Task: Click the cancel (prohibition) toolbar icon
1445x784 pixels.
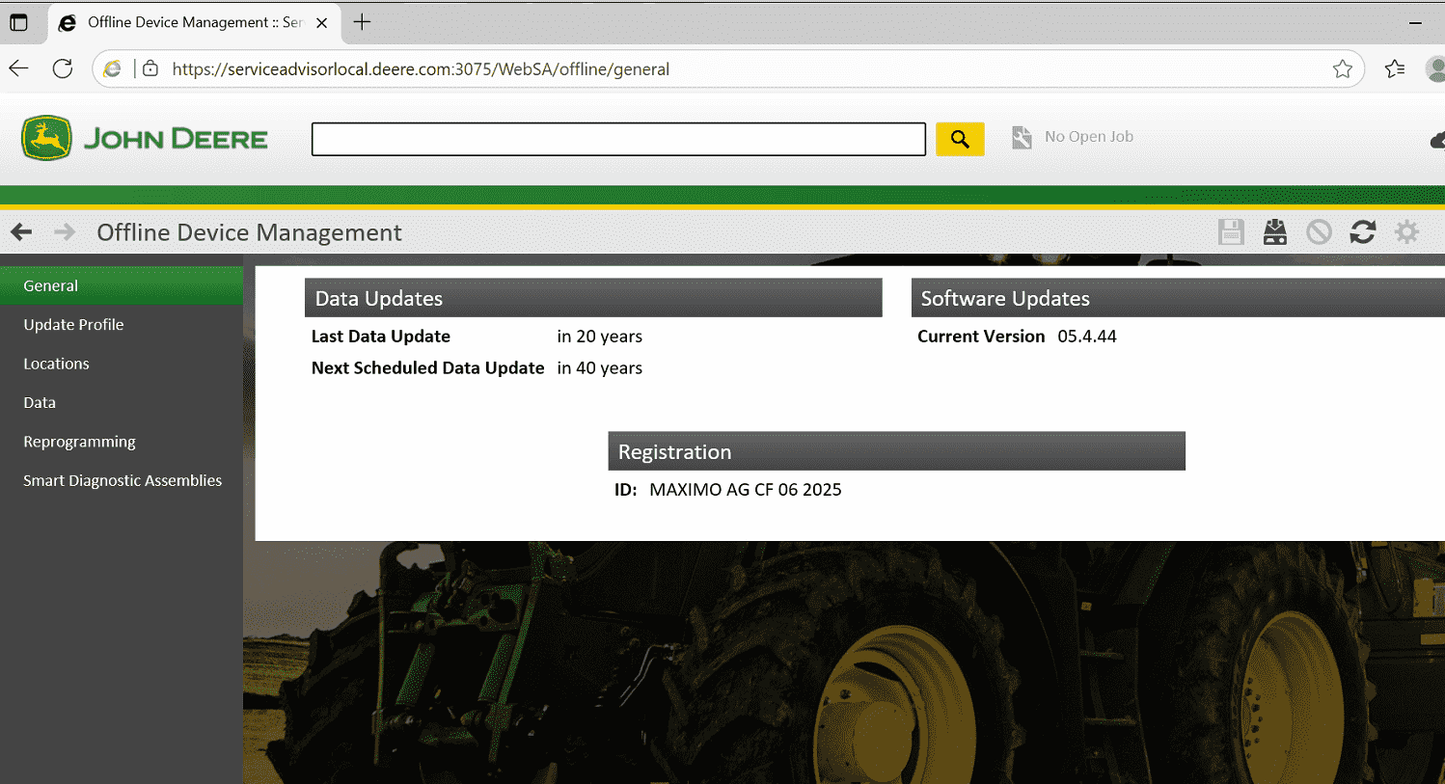Action: [x=1319, y=231]
